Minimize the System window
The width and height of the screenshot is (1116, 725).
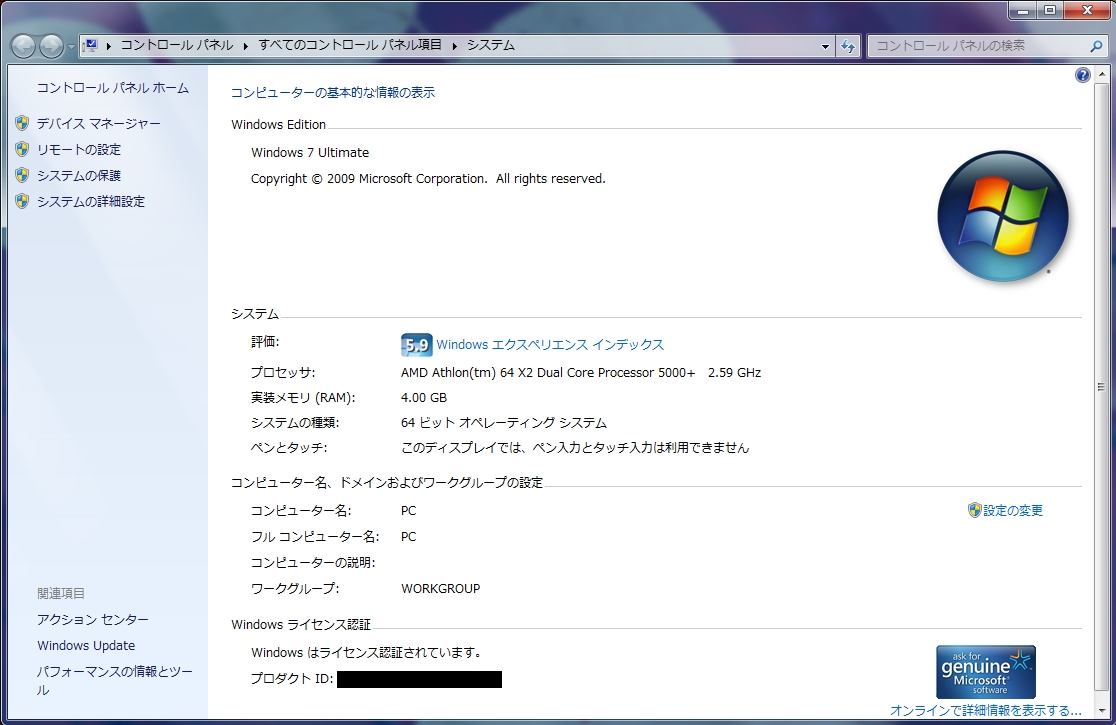pos(1023,10)
